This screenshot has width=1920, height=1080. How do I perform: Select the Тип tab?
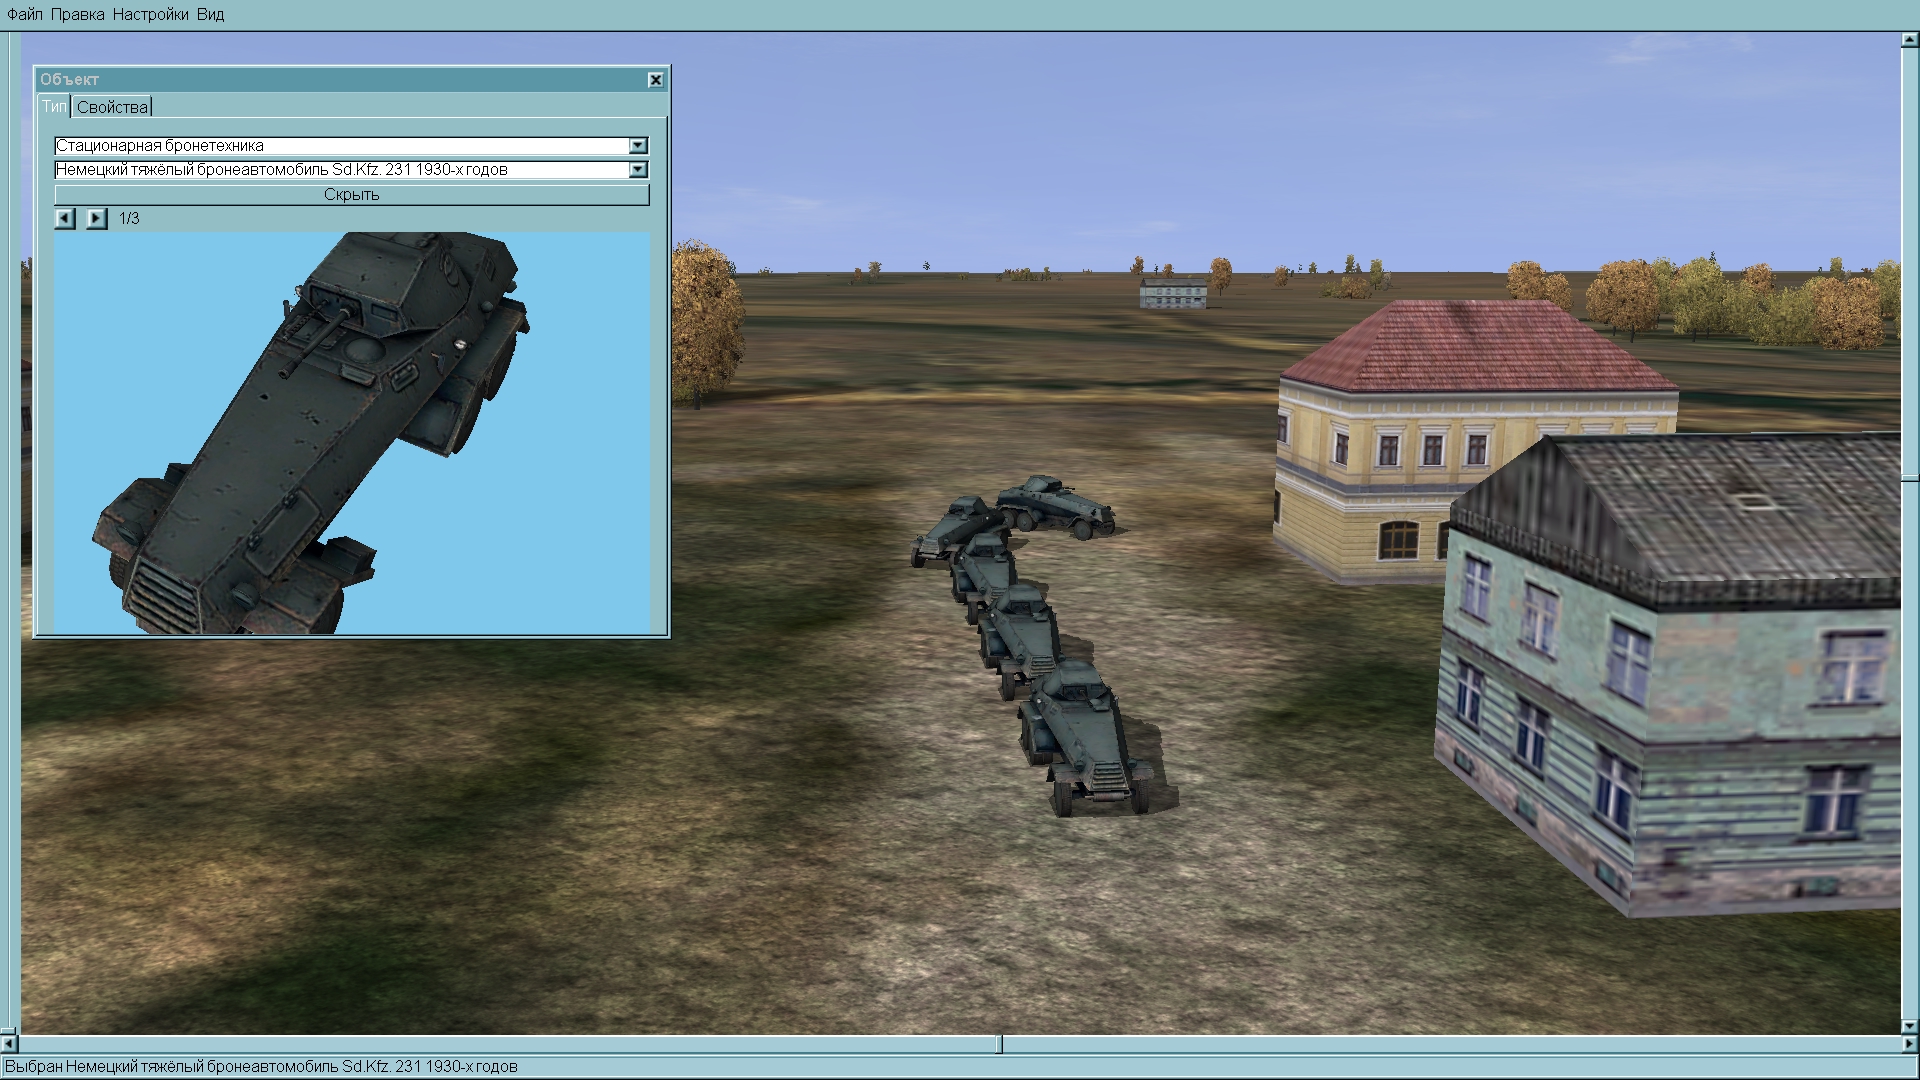54,107
